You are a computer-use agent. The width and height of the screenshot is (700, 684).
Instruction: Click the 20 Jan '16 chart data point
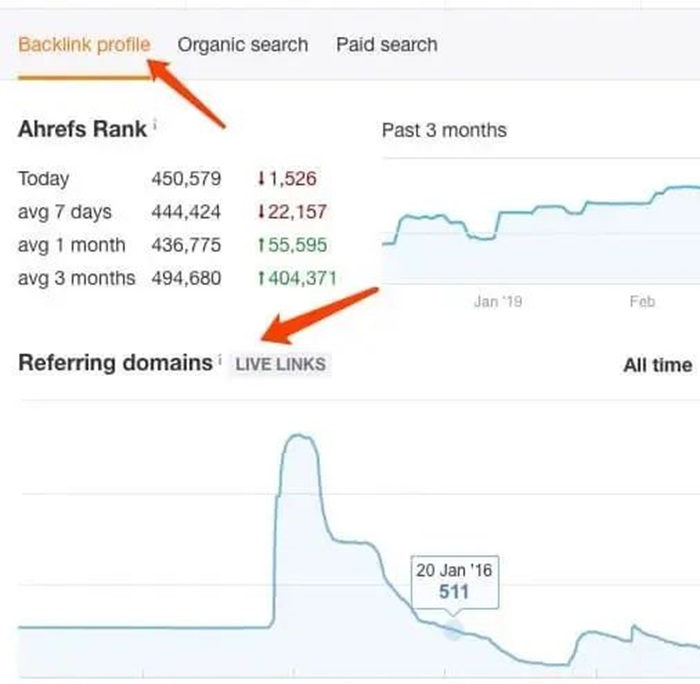pyautogui.click(x=453, y=630)
